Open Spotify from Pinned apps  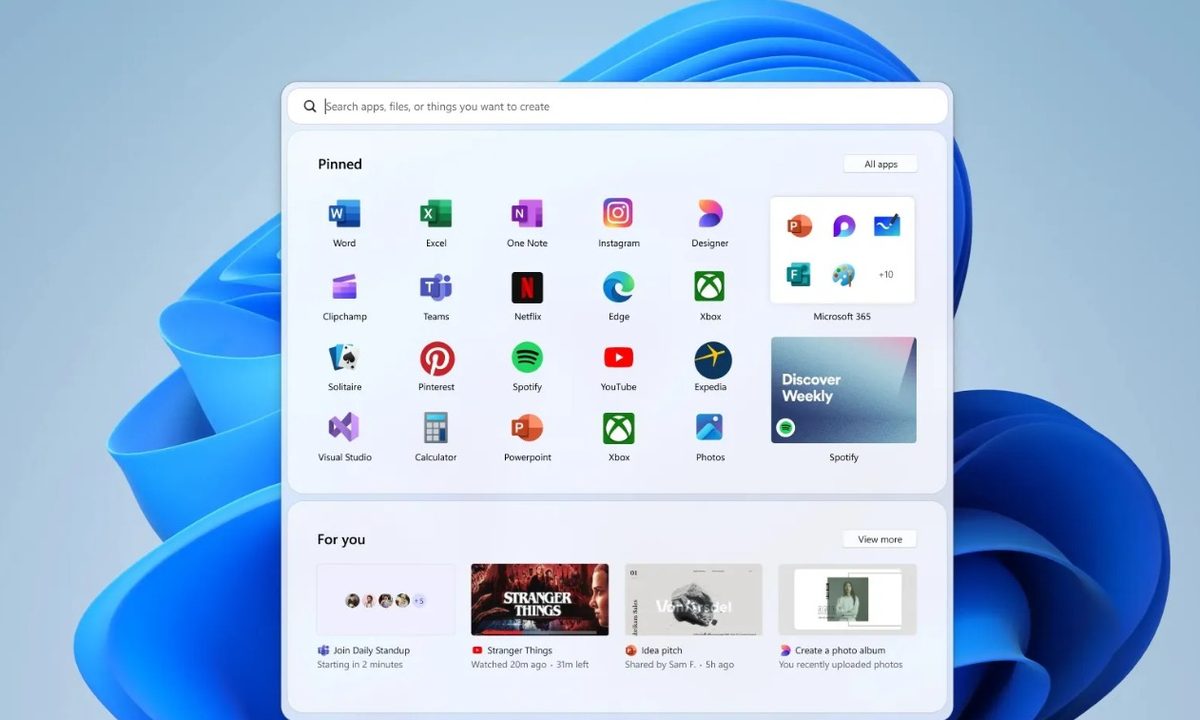coord(527,358)
